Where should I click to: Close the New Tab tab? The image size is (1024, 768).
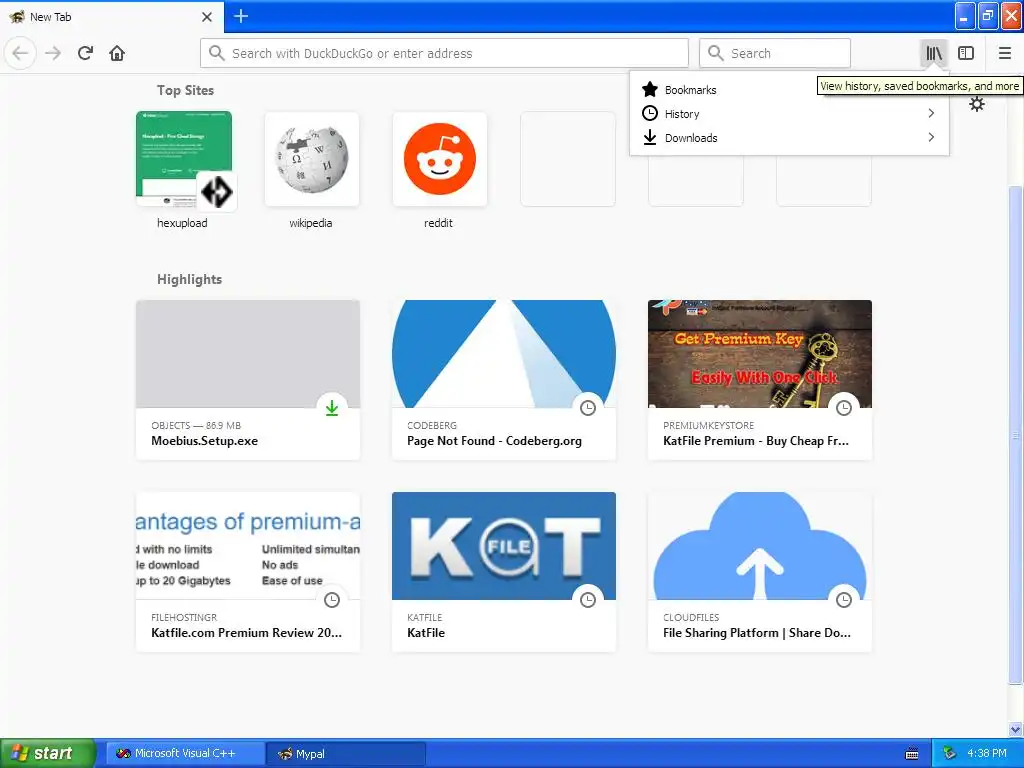click(206, 17)
